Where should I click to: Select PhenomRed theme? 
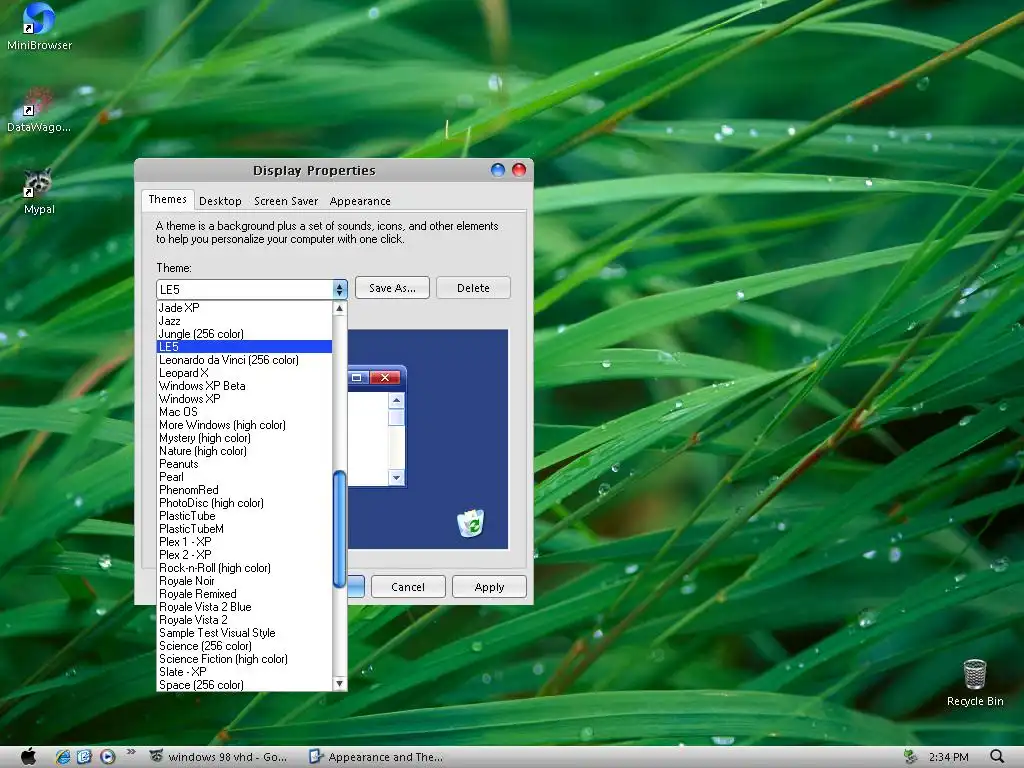pos(244,490)
